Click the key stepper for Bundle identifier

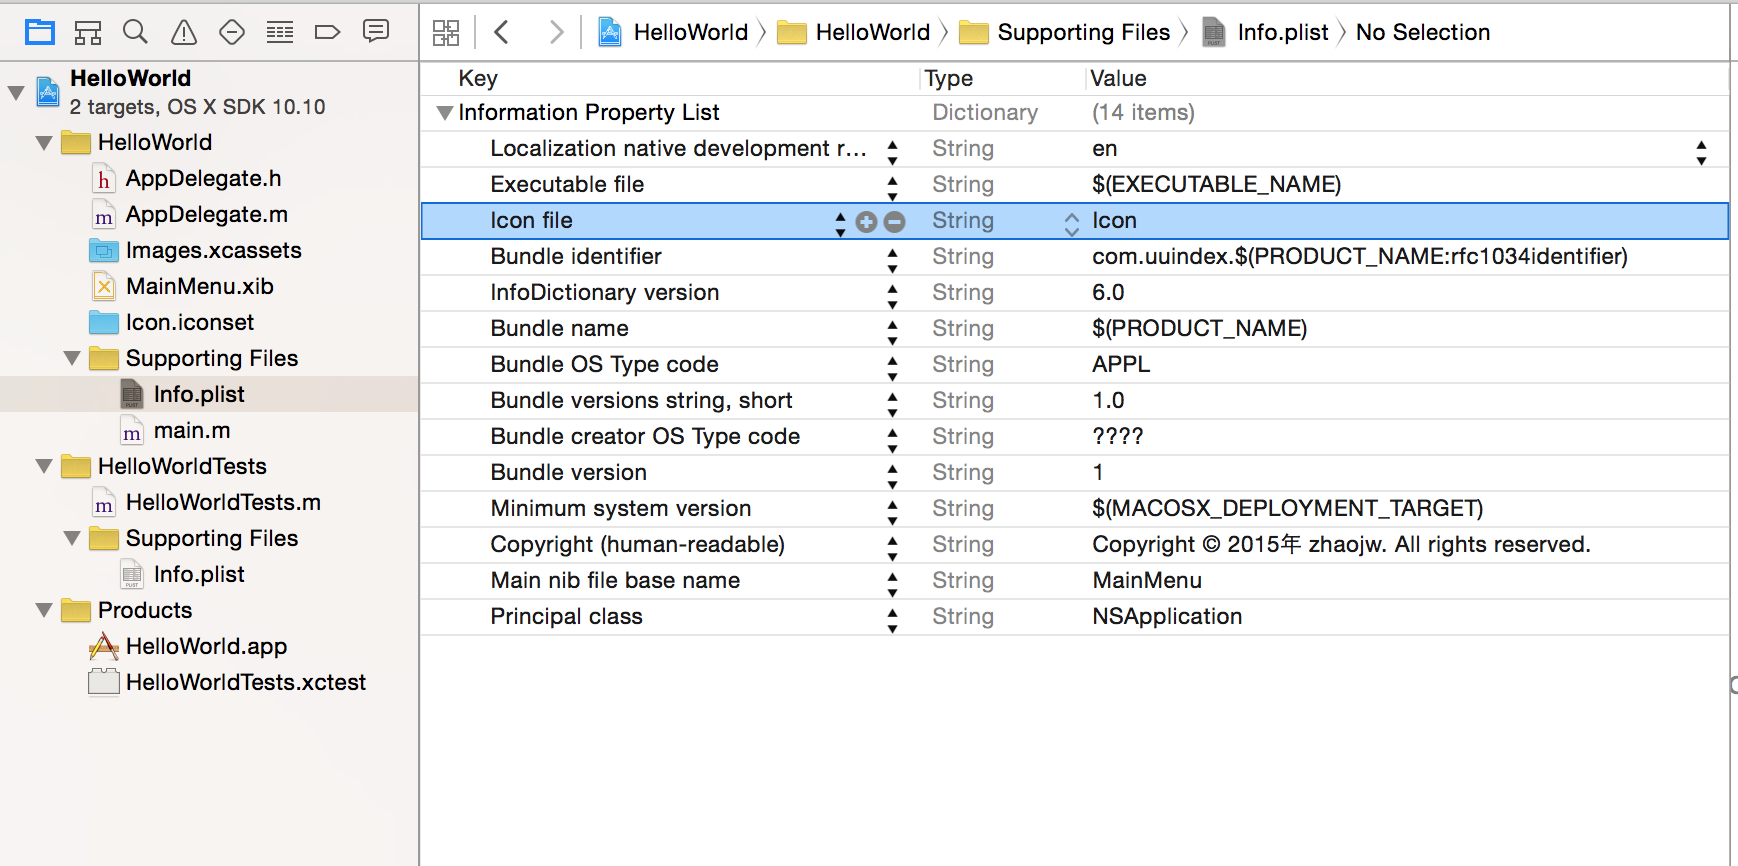tap(892, 259)
